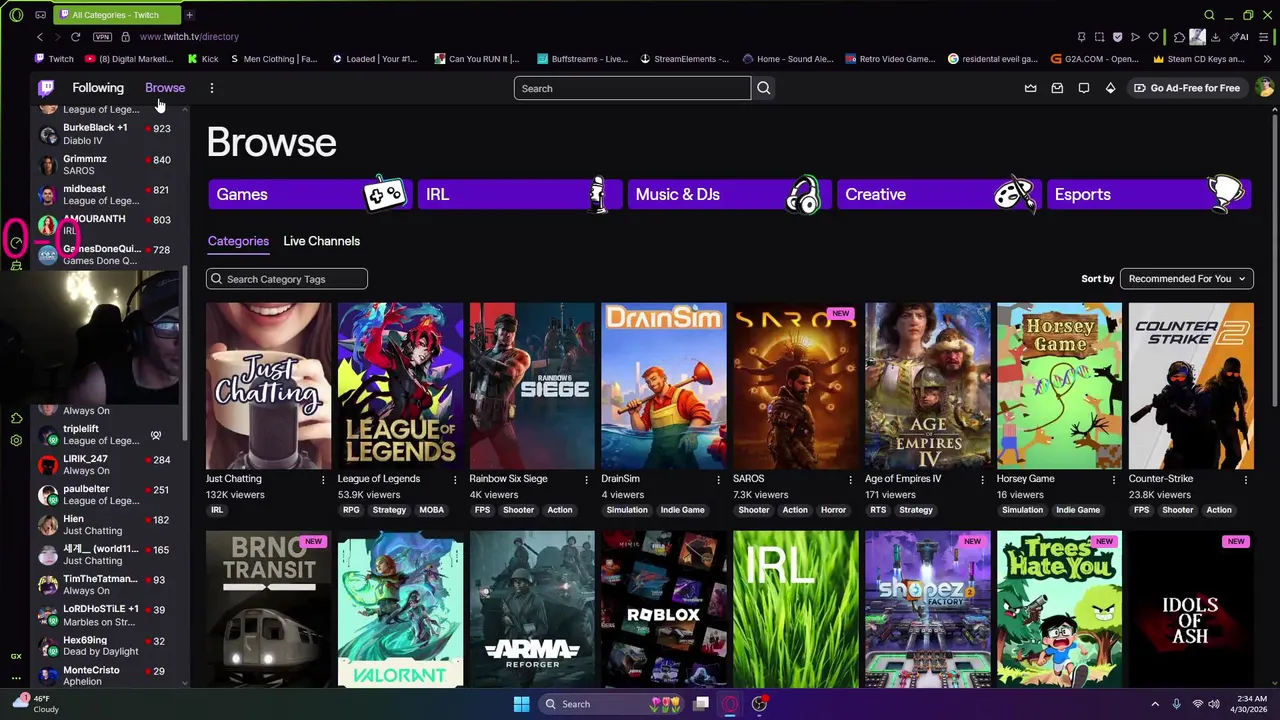Image resolution: width=1280 pixels, height=720 pixels.
Task: Open options menu for Counter-Strike category
Action: 1246,480
